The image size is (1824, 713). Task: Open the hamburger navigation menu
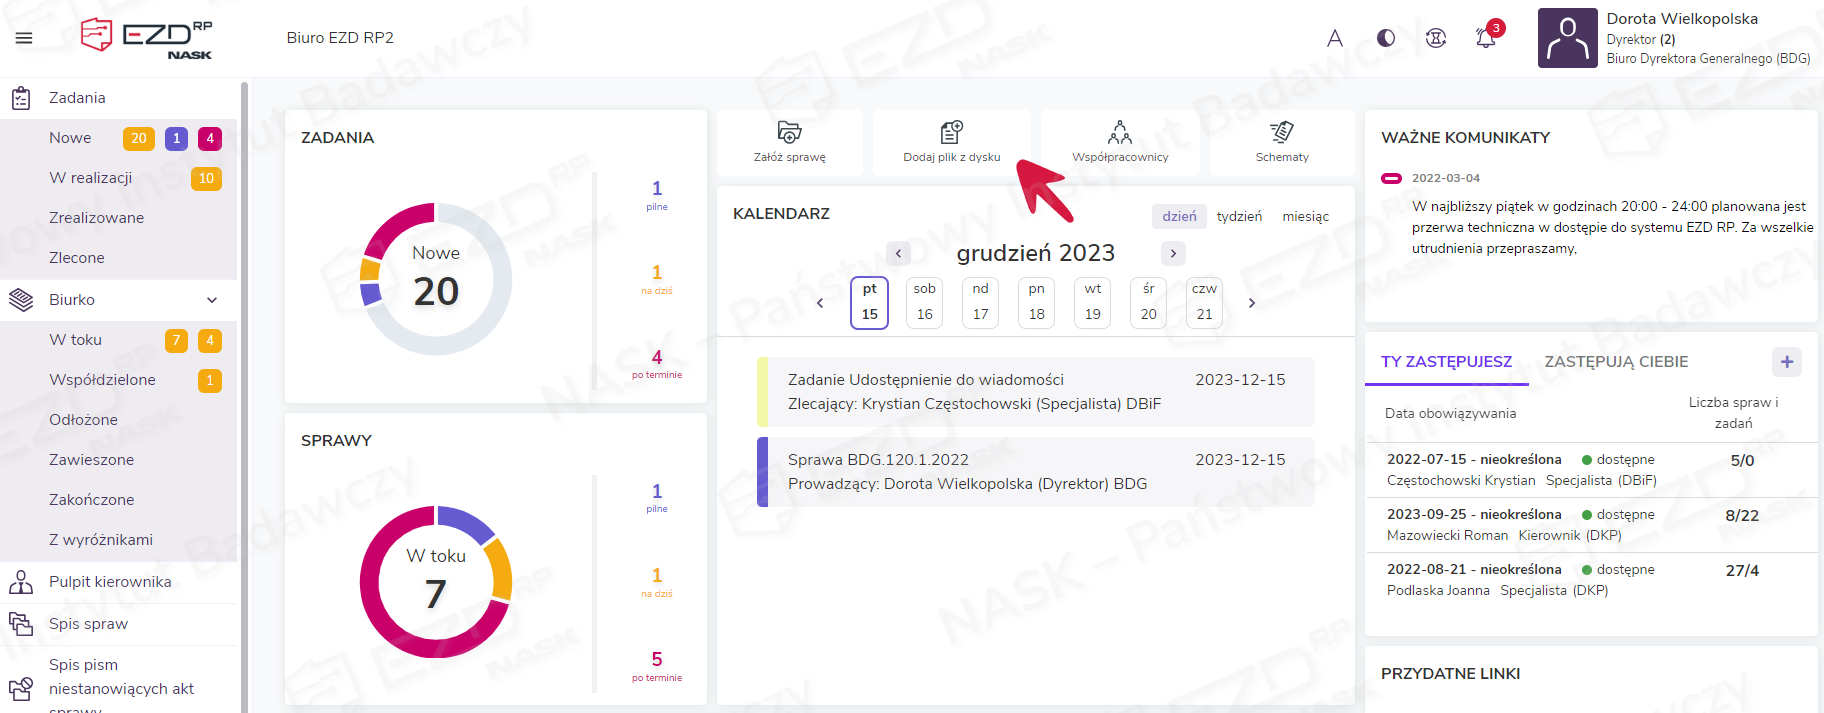coord(24,38)
